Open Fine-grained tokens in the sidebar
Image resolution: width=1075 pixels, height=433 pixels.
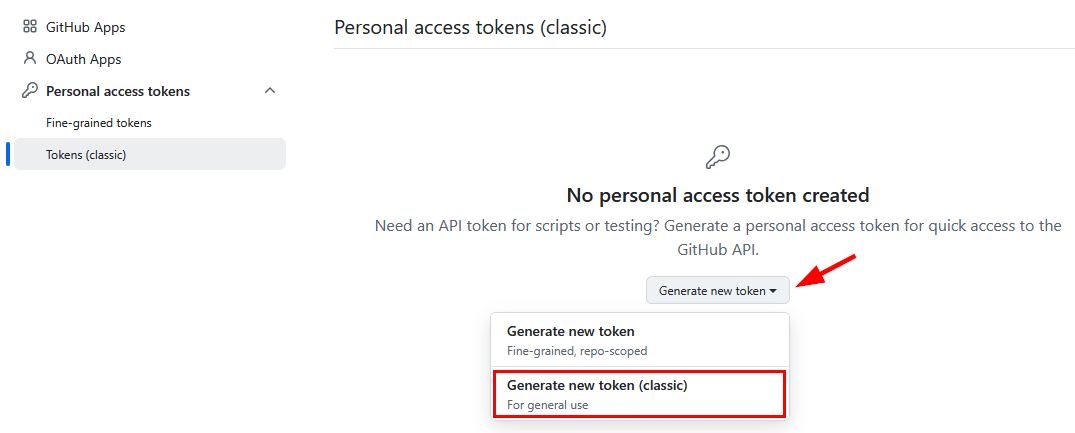(99, 123)
